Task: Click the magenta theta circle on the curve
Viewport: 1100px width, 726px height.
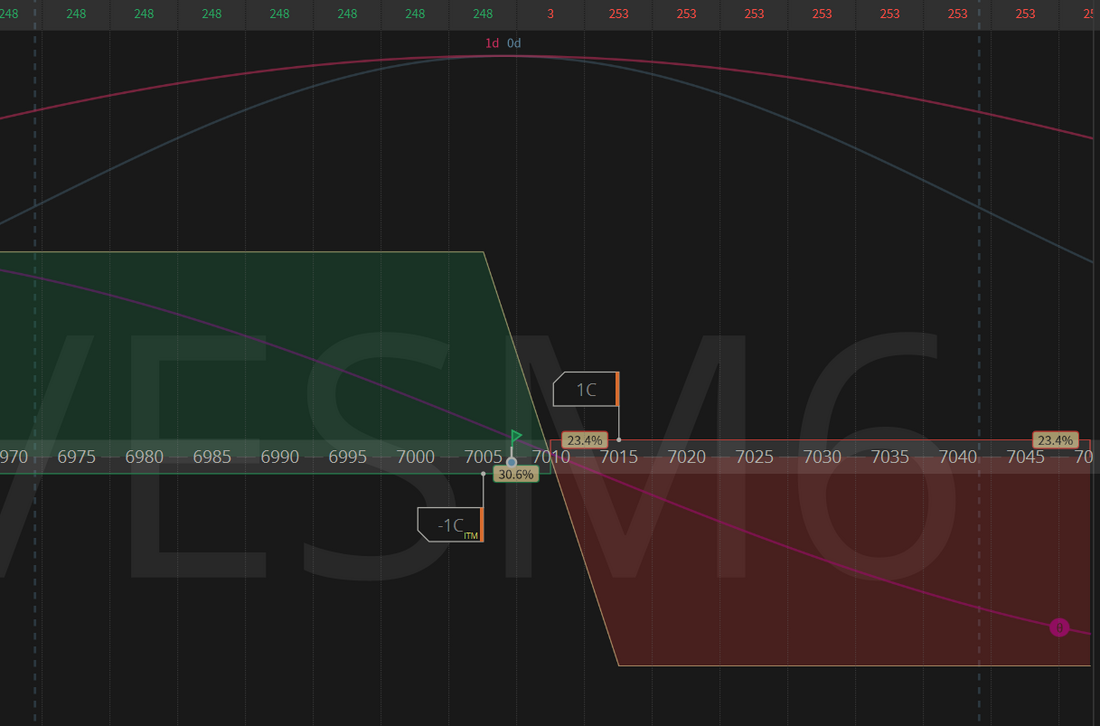Action: [x=1059, y=627]
